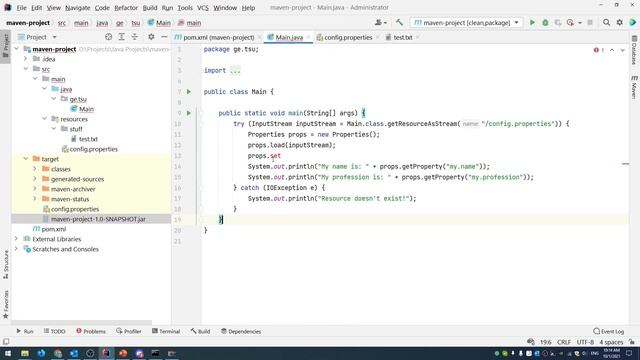This screenshot has height=360, width=640.
Task: Collapse the src folder
Action: point(26,69)
